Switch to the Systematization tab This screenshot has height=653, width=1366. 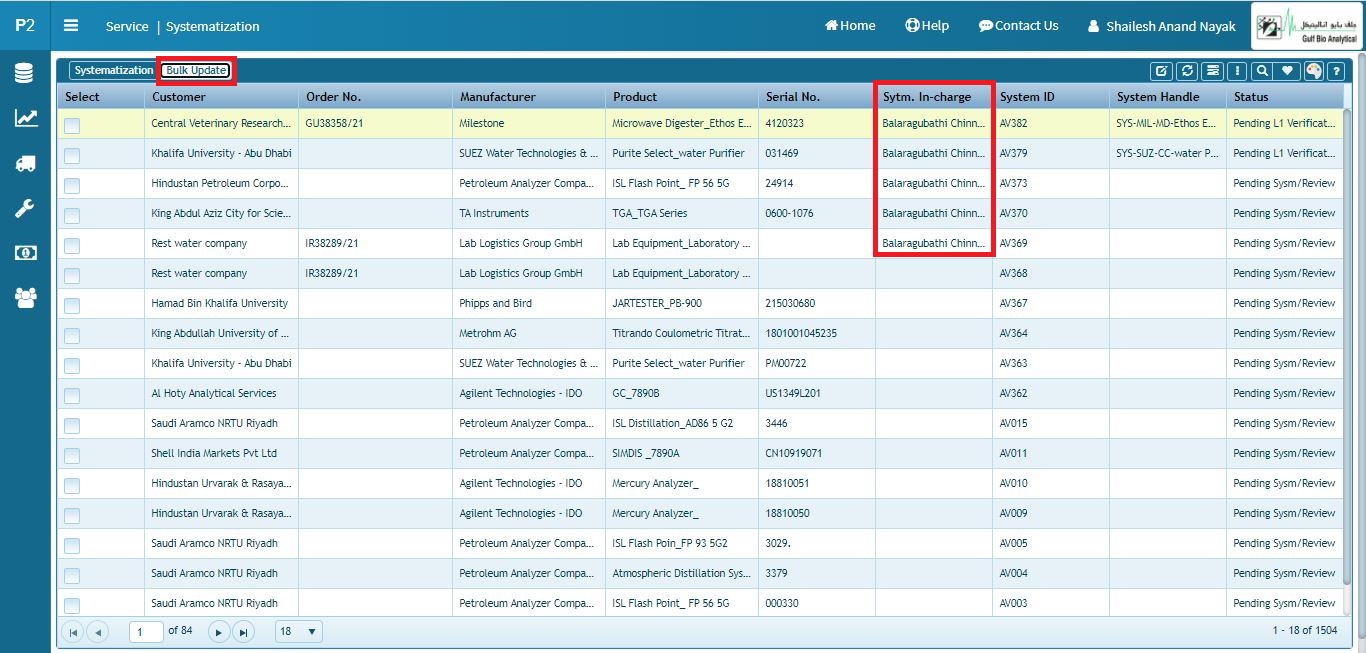click(114, 71)
